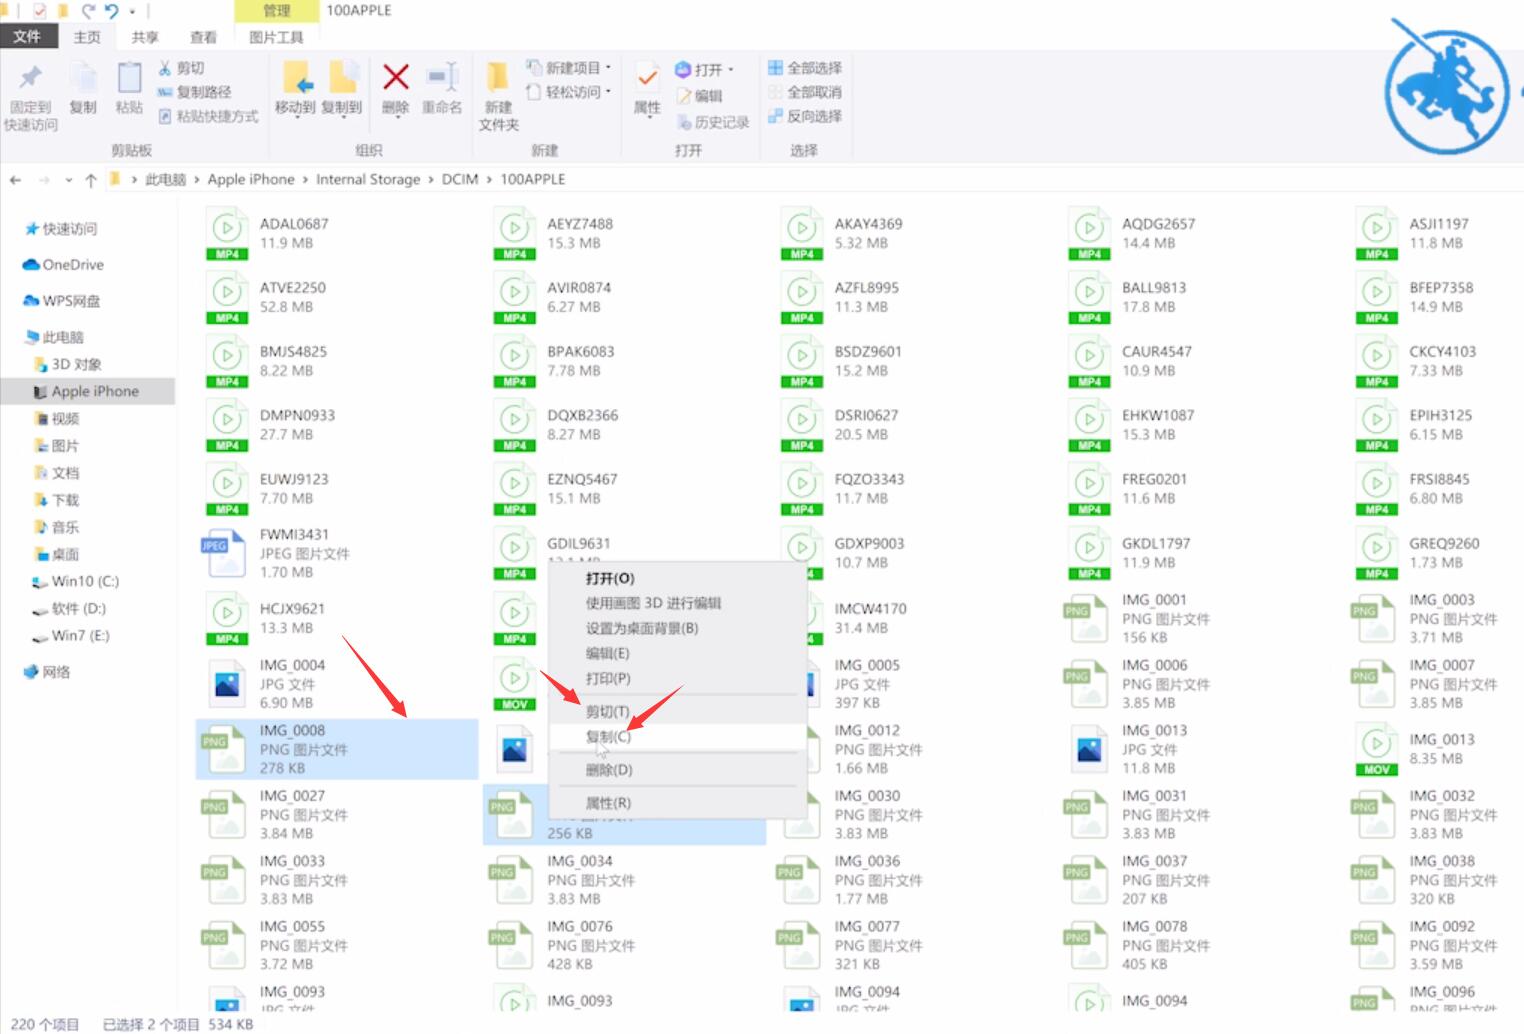The width and height of the screenshot is (1524, 1034).
Task: Click the Cut (剪切) ribbon button
Action: point(181,68)
